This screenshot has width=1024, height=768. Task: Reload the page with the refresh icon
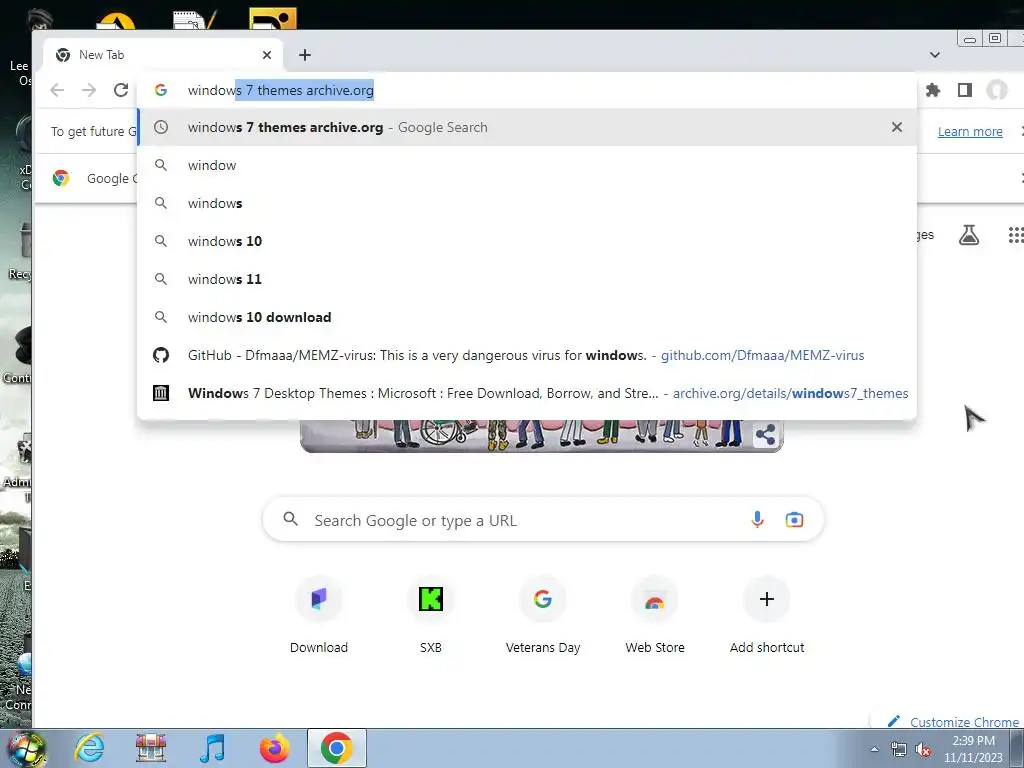121,90
